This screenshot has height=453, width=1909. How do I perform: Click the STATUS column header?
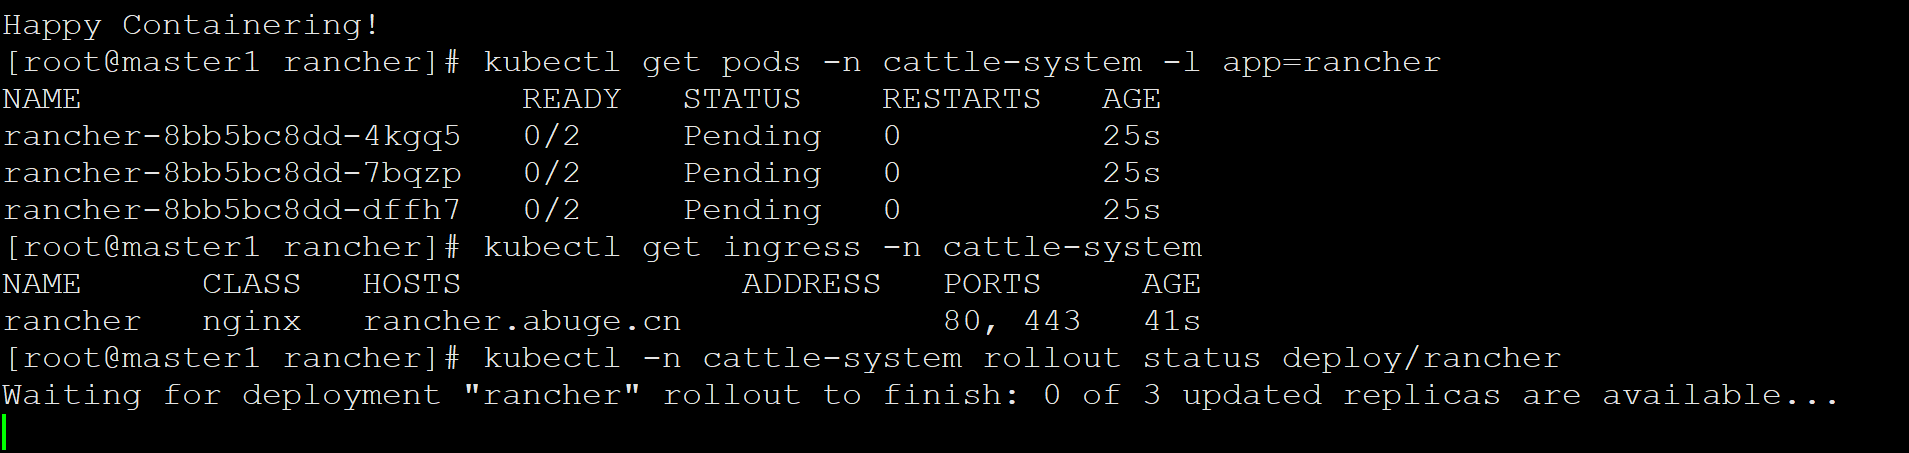pos(742,99)
